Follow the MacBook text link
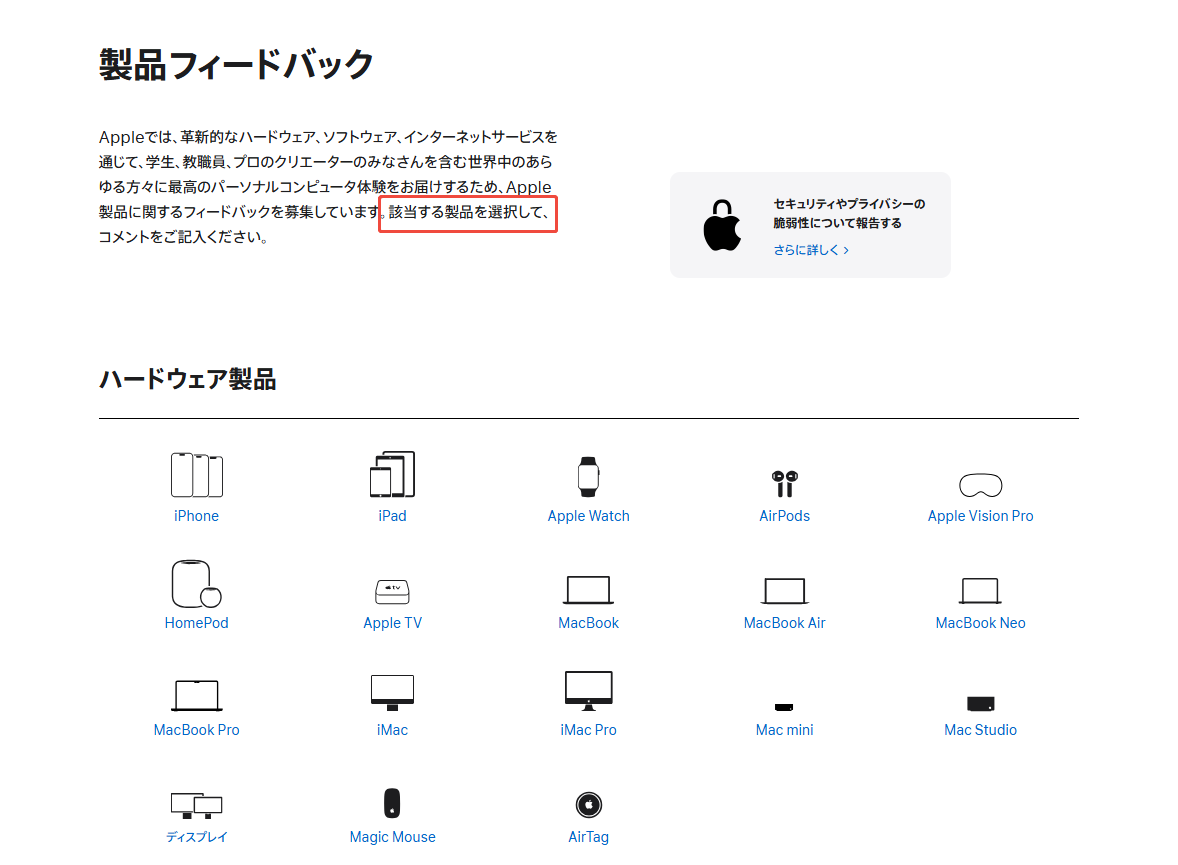The image size is (1178, 865). [x=588, y=623]
